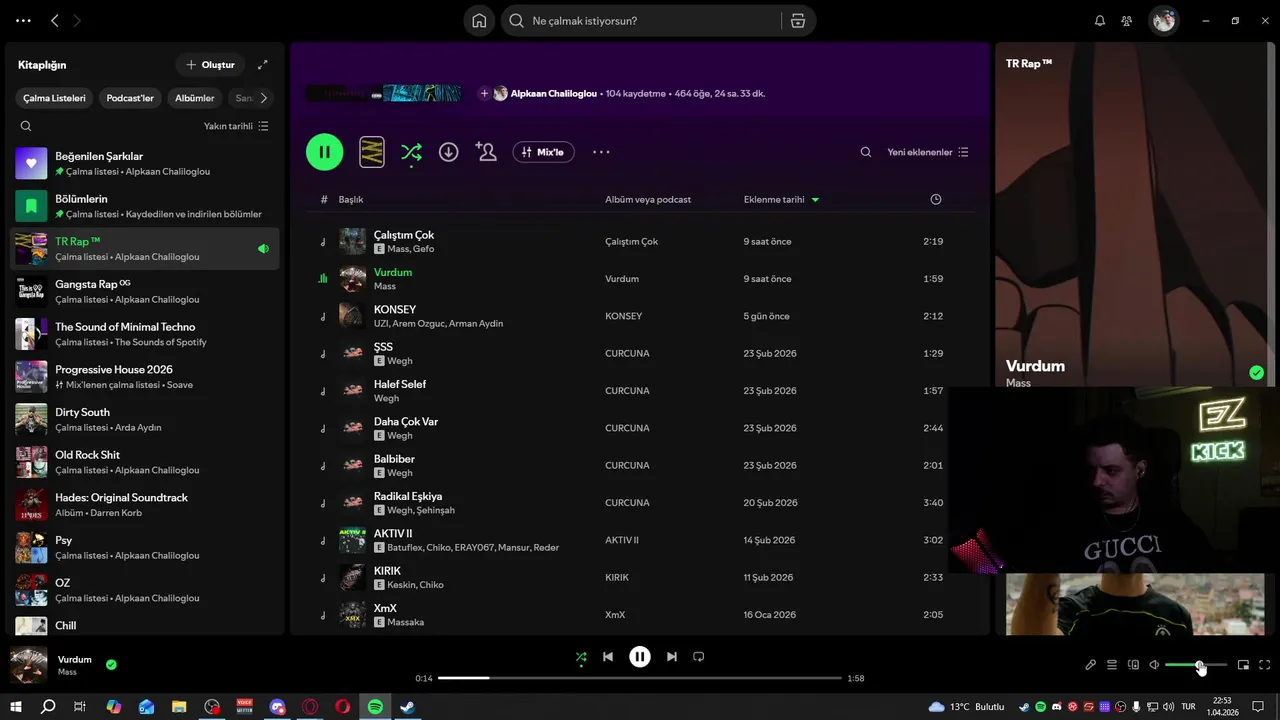Sort by the Eklenme tarihi column
Viewport: 1280px width, 720px height.
coord(781,199)
